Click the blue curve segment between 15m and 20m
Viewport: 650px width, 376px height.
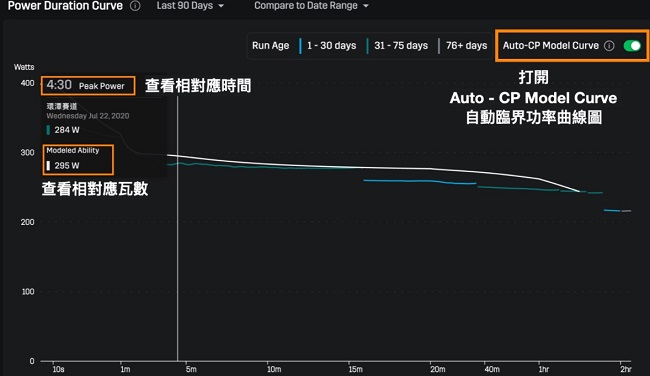(420, 182)
